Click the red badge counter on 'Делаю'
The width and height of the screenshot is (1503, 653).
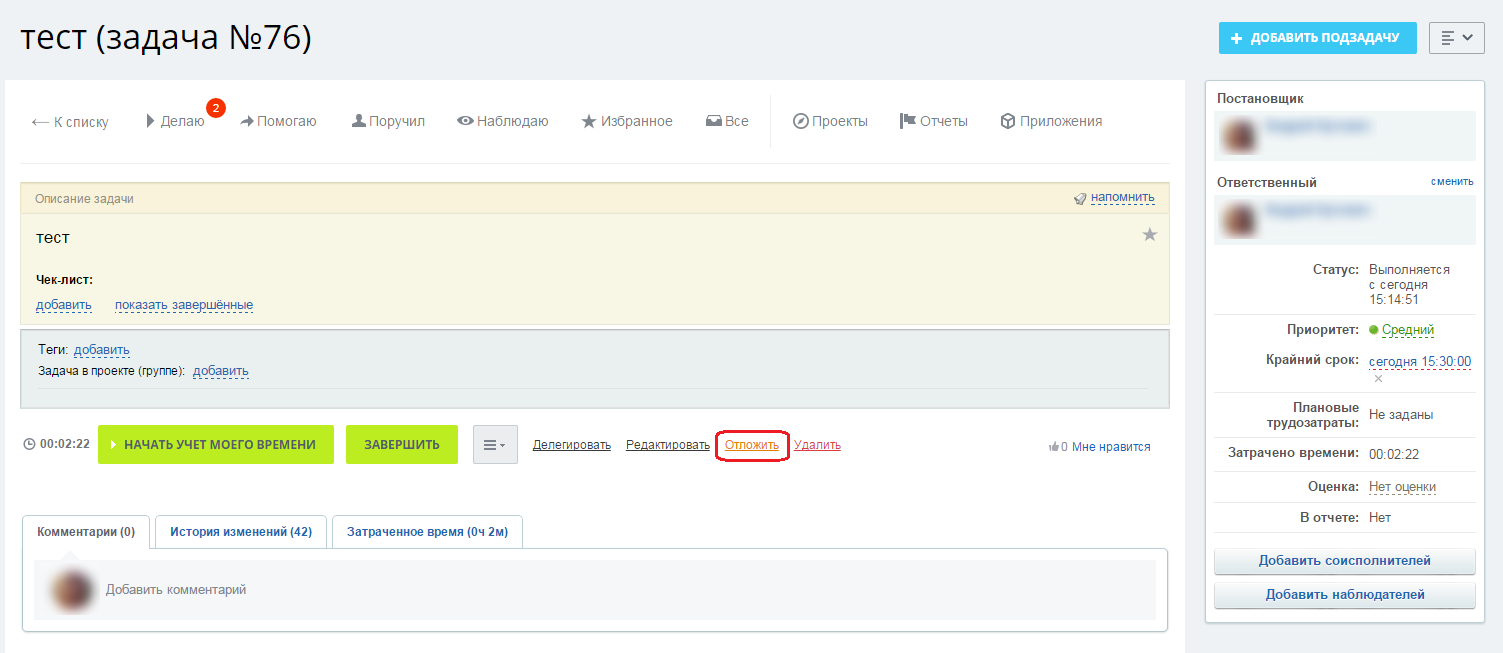[216, 107]
